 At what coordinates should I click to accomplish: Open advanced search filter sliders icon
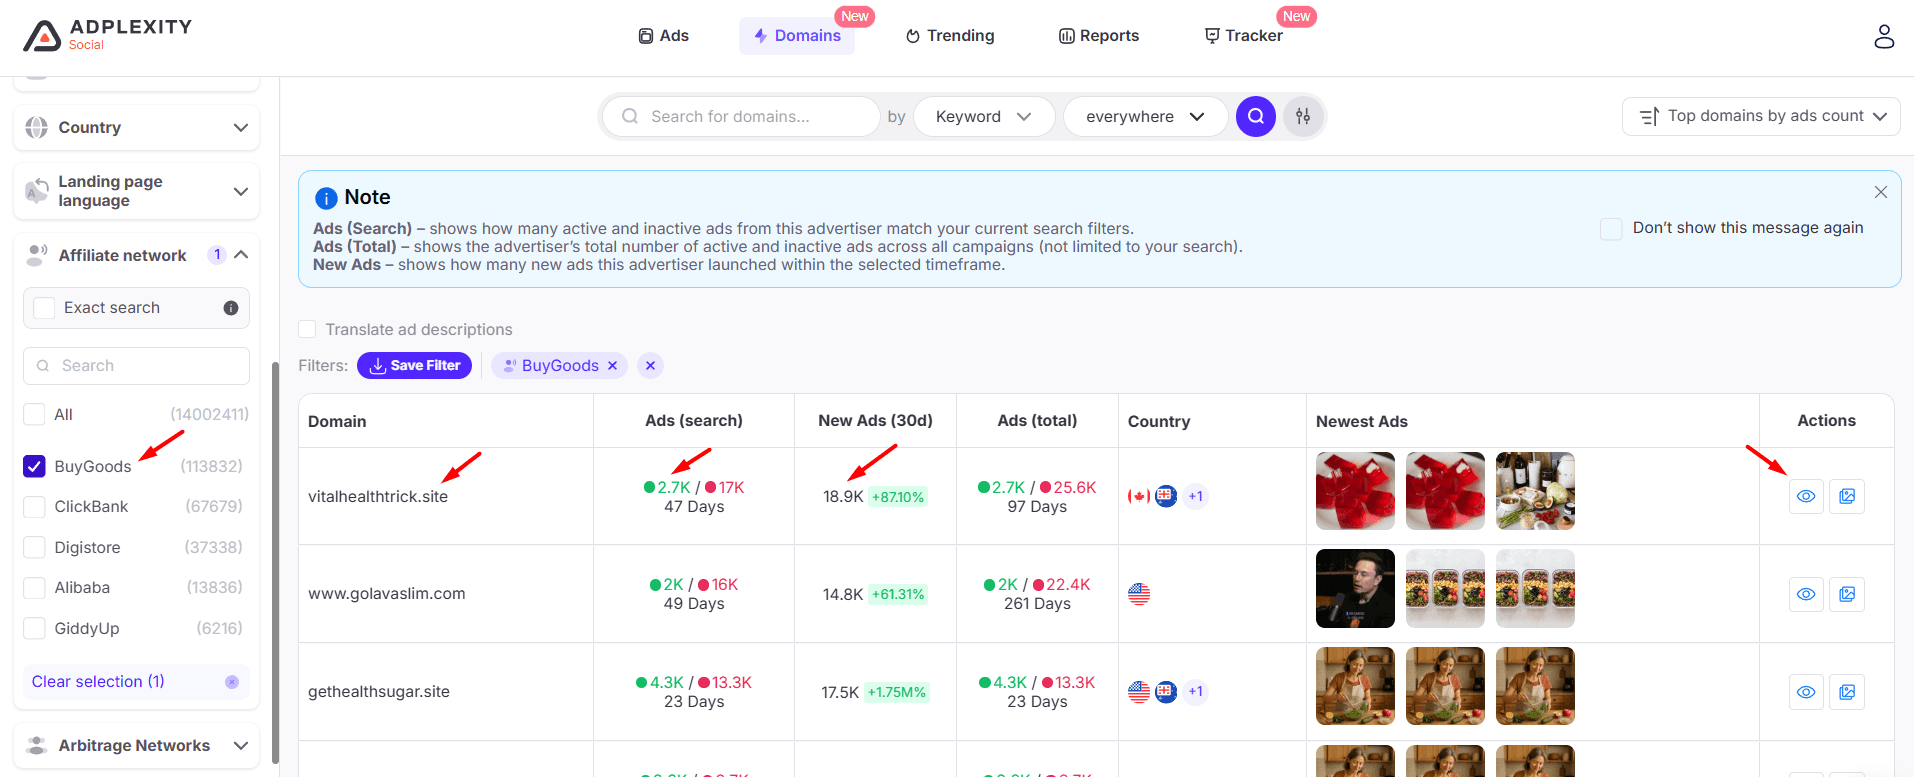coord(1303,116)
